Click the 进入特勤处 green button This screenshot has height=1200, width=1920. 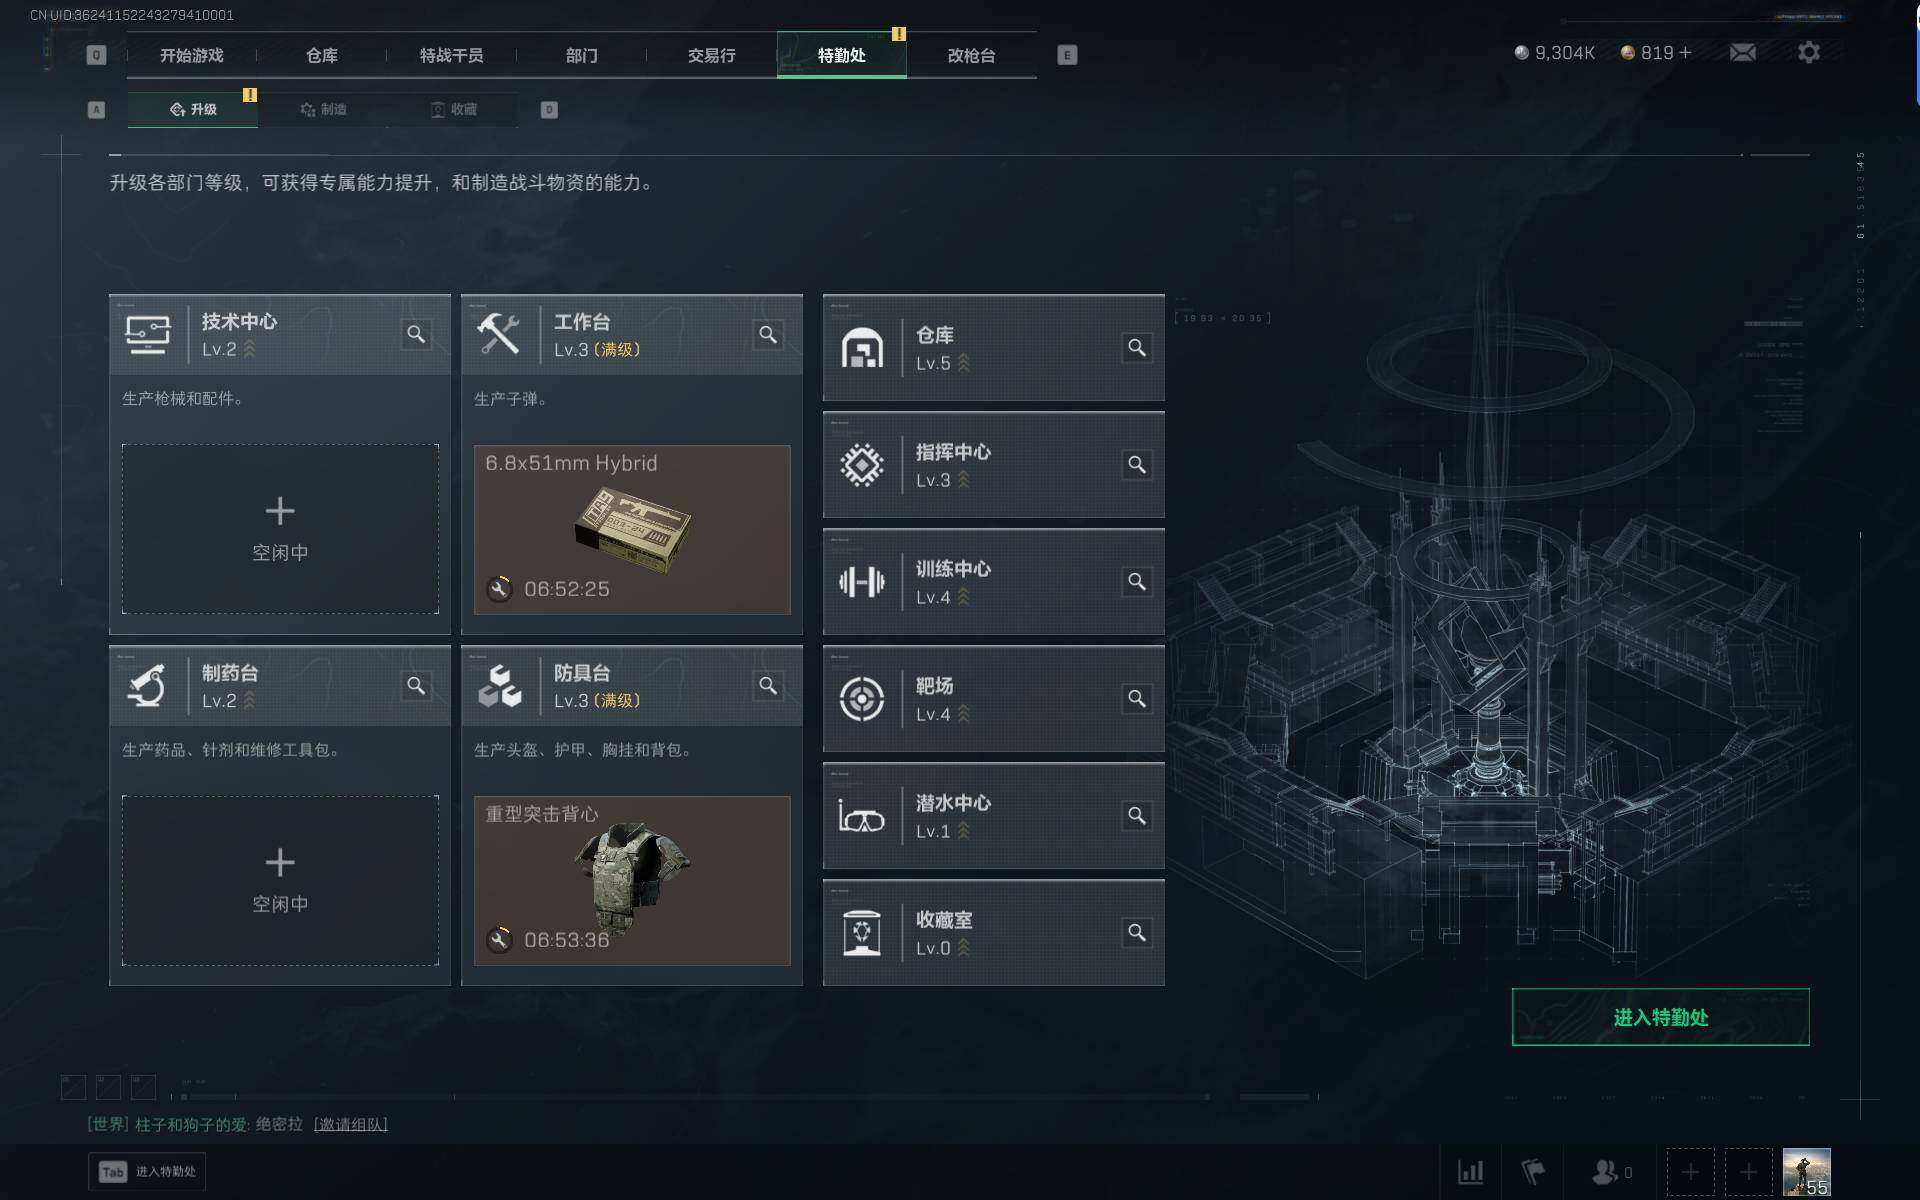(1660, 1017)
